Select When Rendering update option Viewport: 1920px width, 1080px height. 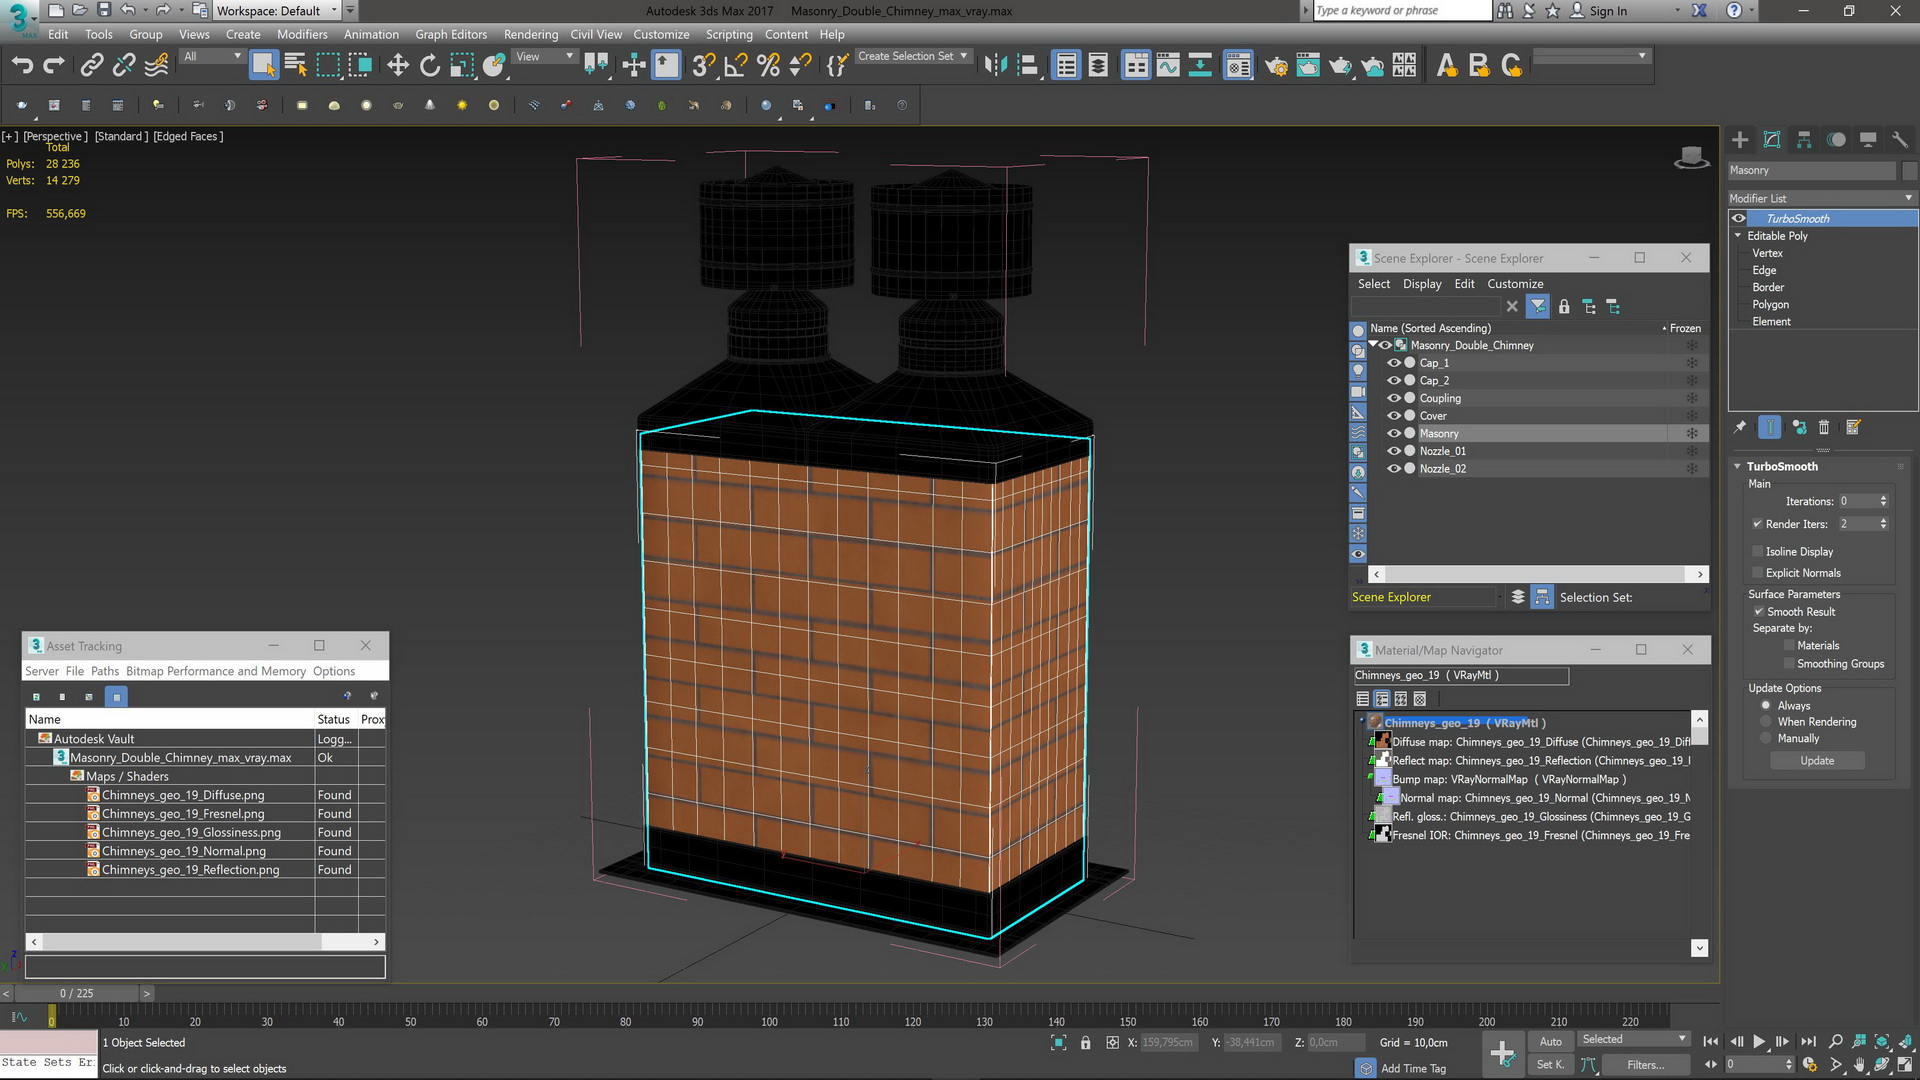pyautogui.click(x=1766, y=722)
